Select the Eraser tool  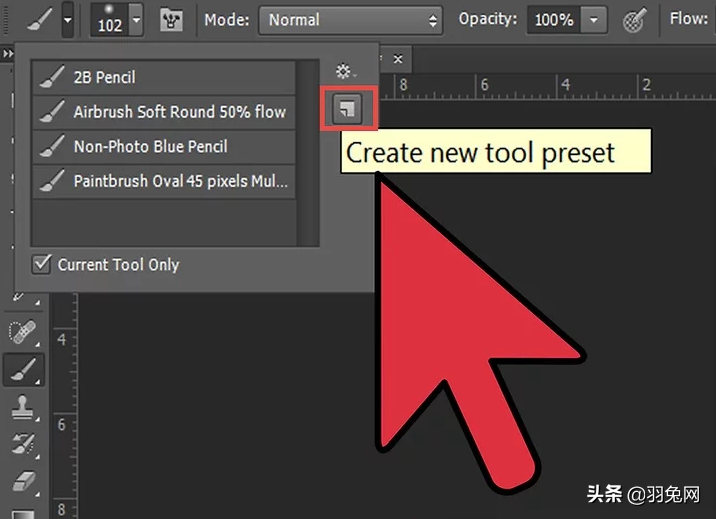24,482
